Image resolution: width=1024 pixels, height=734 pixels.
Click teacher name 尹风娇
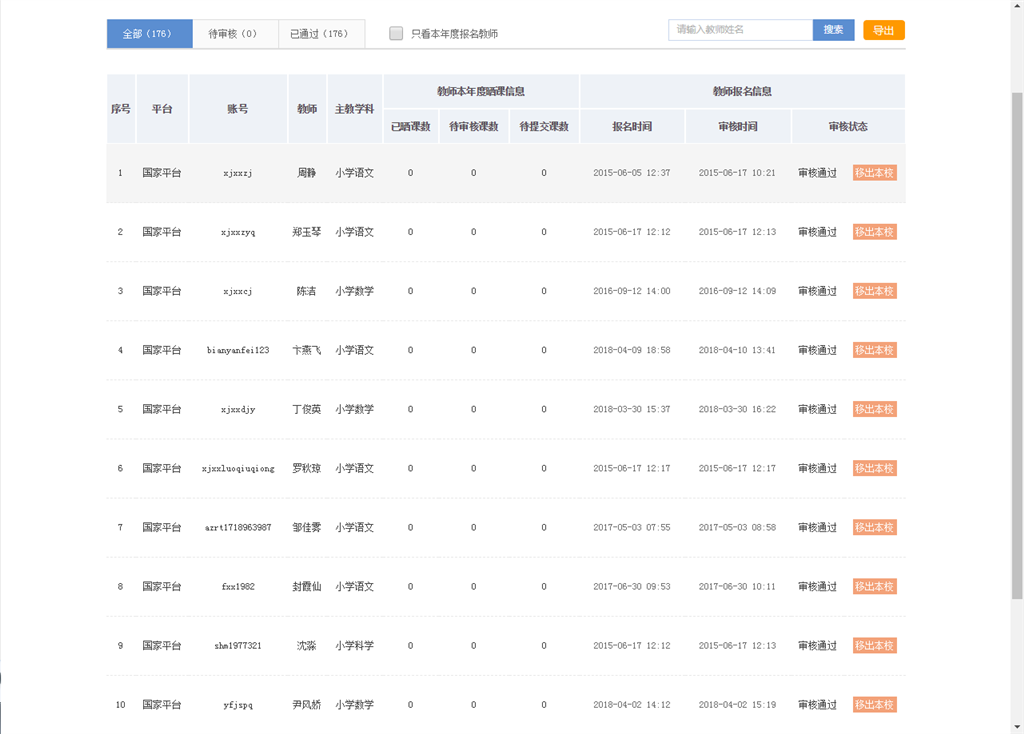pos(306,705)
